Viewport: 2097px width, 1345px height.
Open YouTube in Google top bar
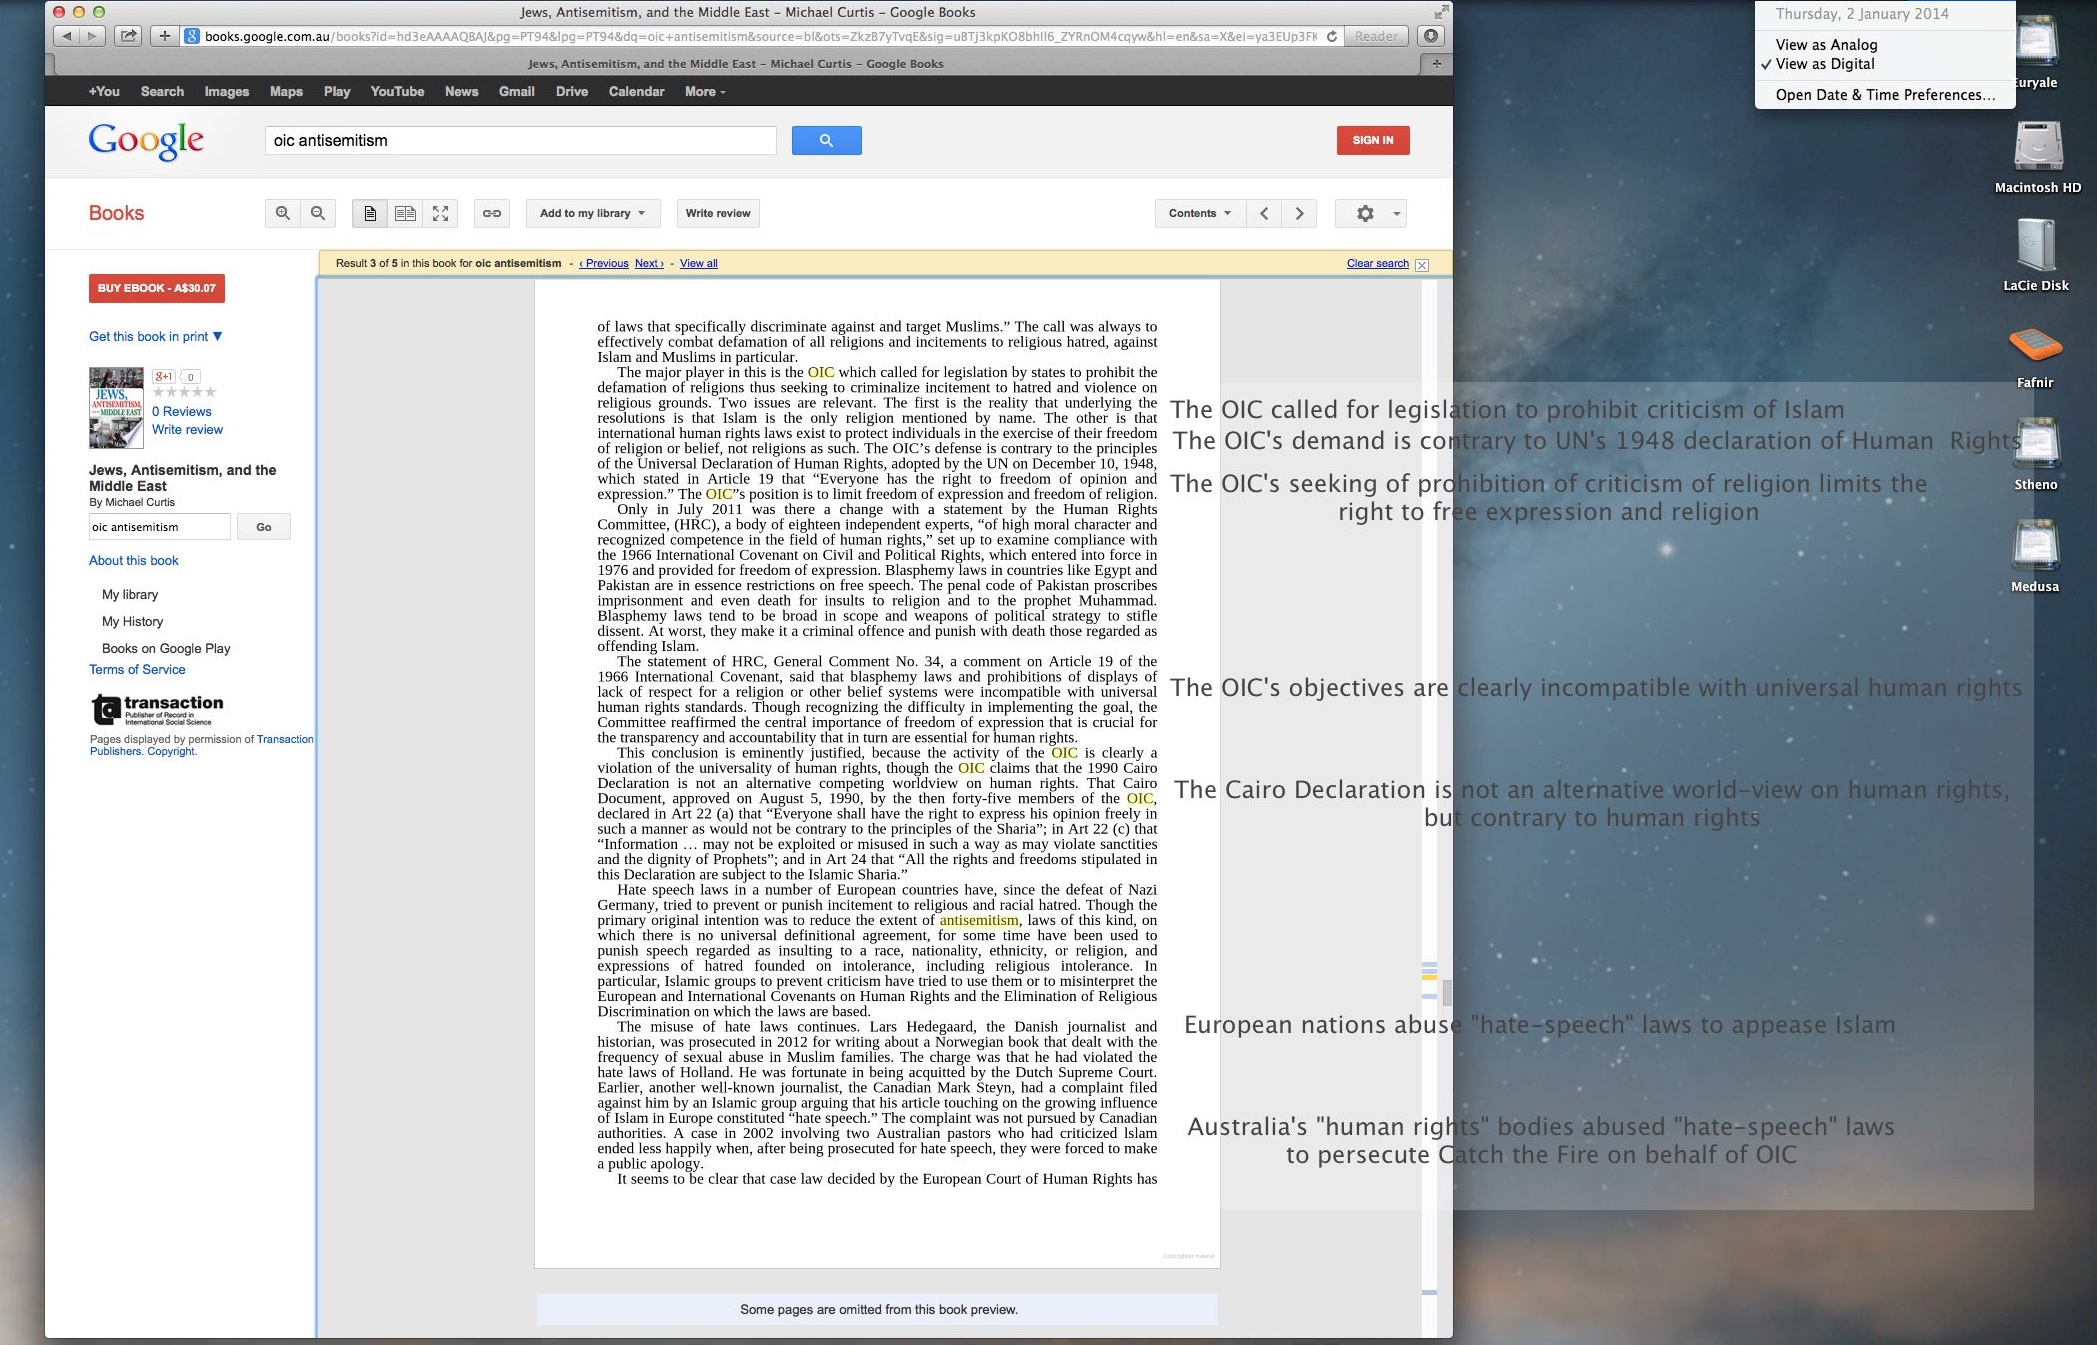click(x=397, y=91)
